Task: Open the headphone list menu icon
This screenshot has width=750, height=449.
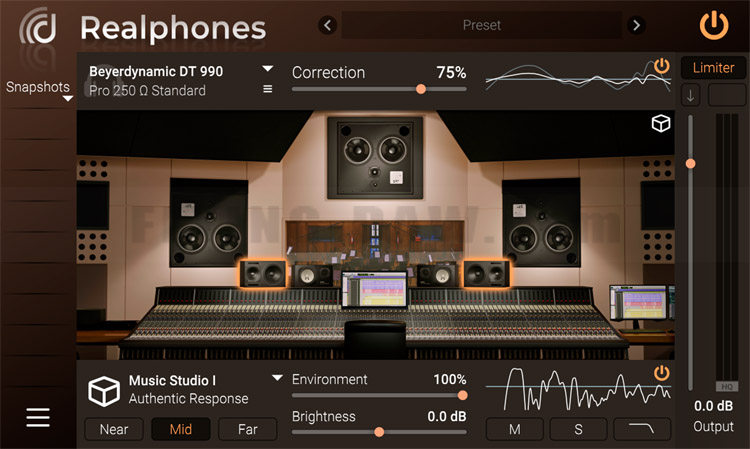Action: [268, 89]
